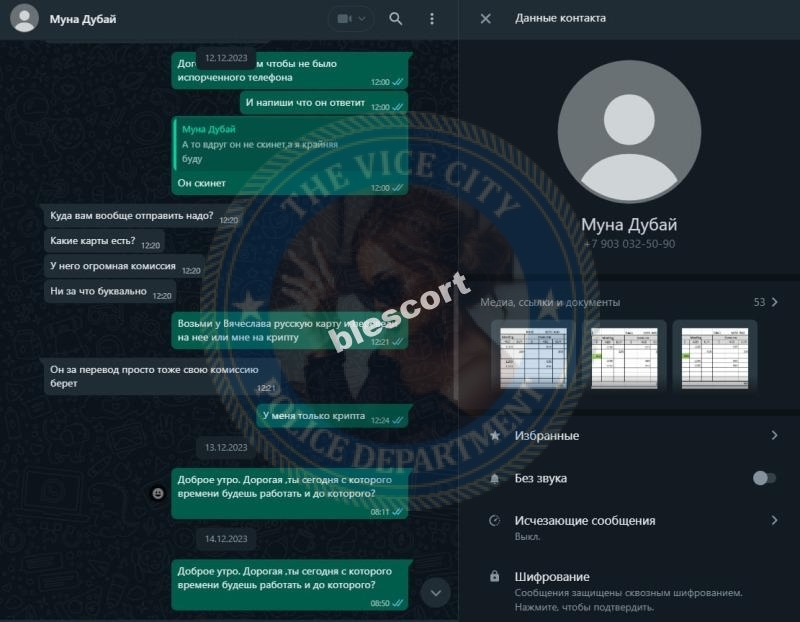
Task: Click the Медиа, ссылки и документы header
Action: [550, 302]
